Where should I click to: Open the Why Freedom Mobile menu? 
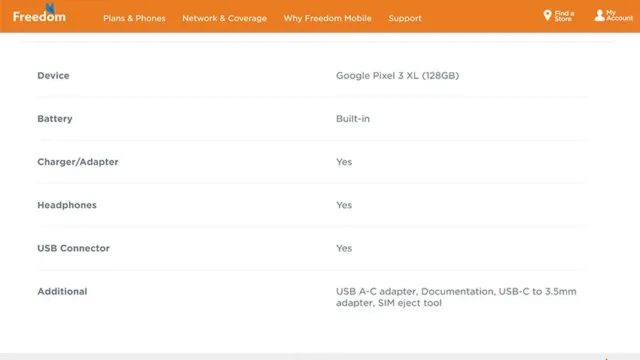click(328, 18)
